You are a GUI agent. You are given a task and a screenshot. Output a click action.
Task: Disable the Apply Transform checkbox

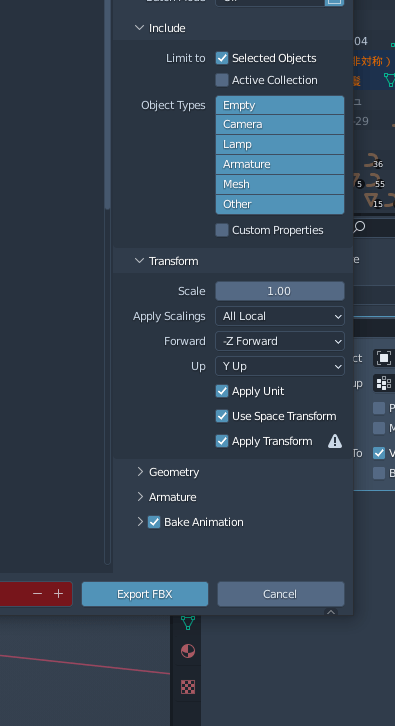[x=222, y=441]
